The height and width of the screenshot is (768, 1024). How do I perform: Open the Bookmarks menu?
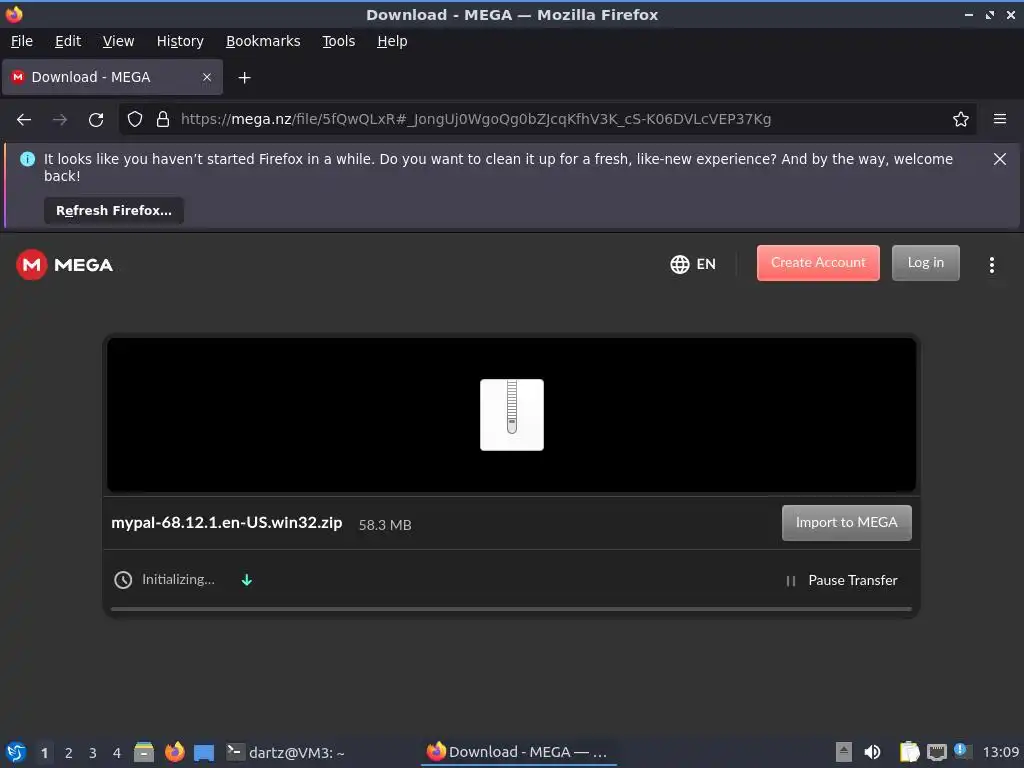[263, 41]
